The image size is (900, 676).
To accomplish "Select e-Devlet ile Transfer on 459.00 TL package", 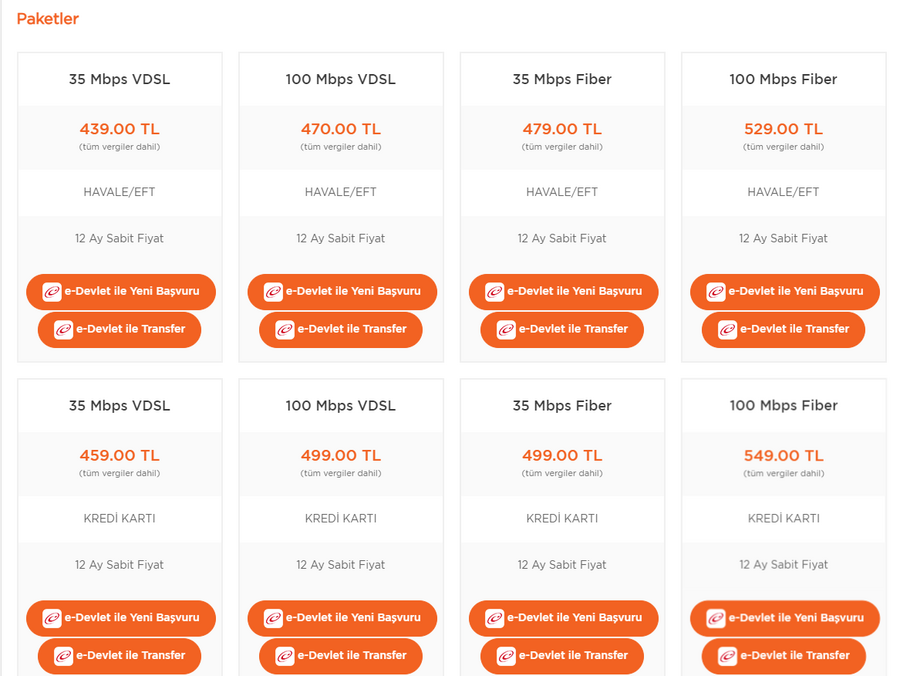I will point(119,656).
